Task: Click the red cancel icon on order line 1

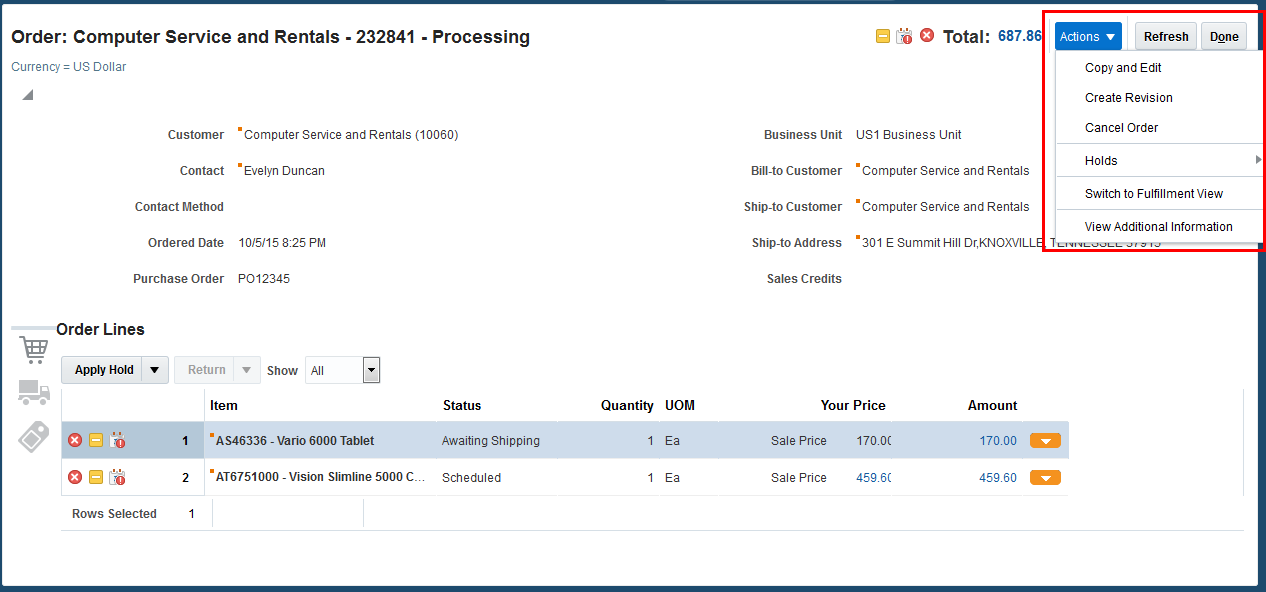Action: [74, 440]
